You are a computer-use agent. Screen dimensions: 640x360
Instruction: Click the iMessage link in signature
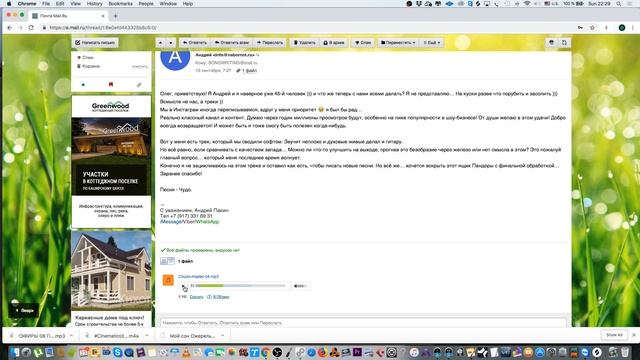coord(171,222)
